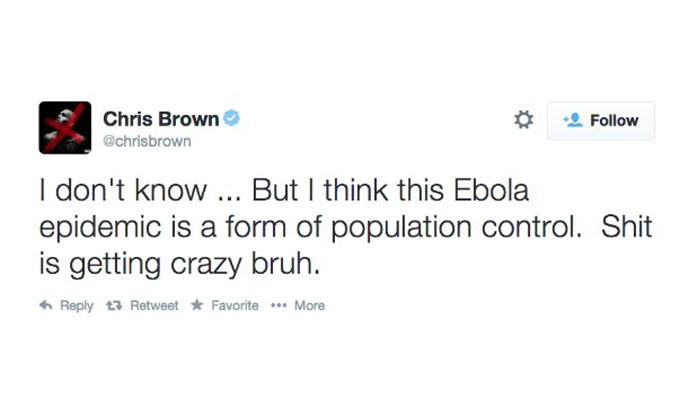Open Chris Brown's profile picture
This screenshot has height=400, width=680.
pos(65,128)
